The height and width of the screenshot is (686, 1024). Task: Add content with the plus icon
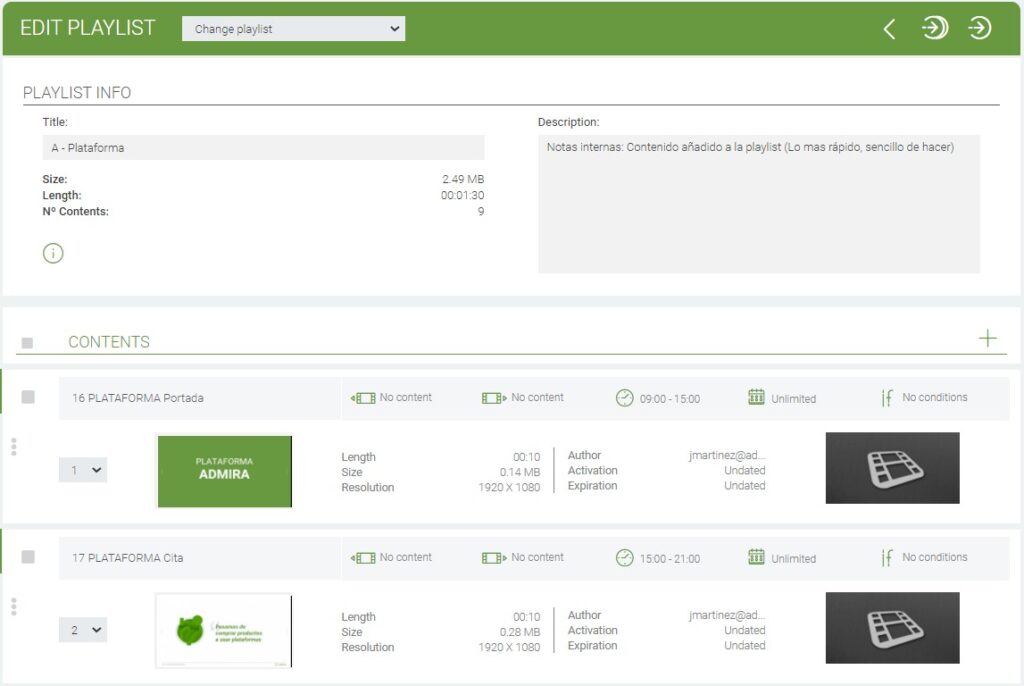coord(988,338)
